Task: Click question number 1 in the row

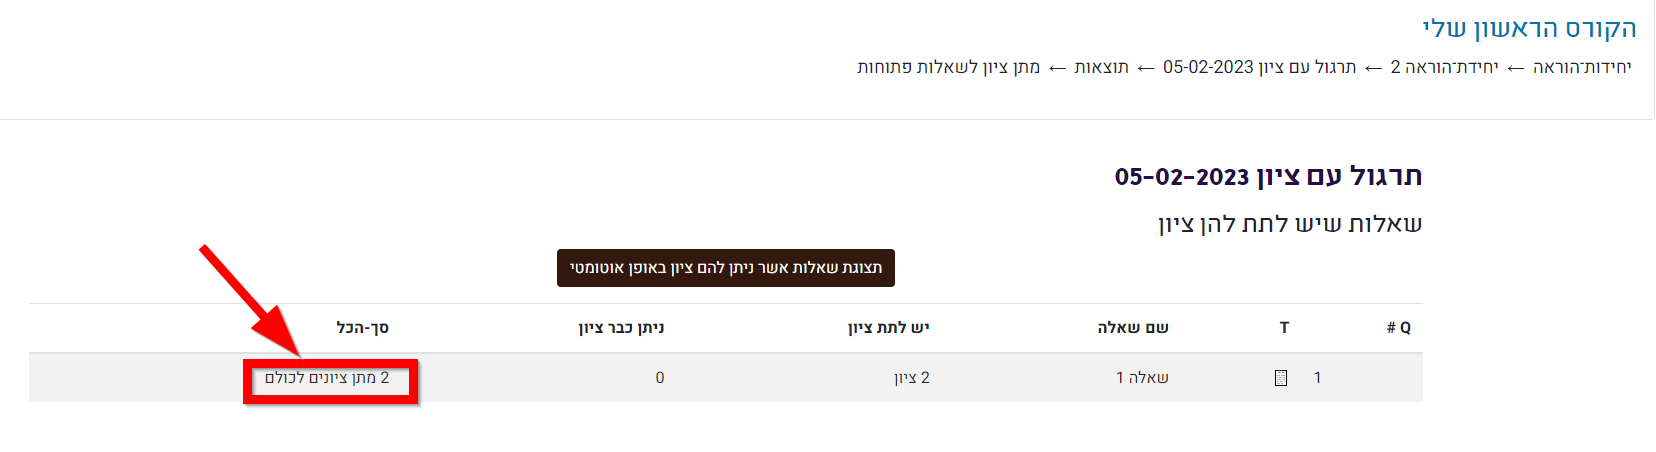Action: [x=1317, y=378]
